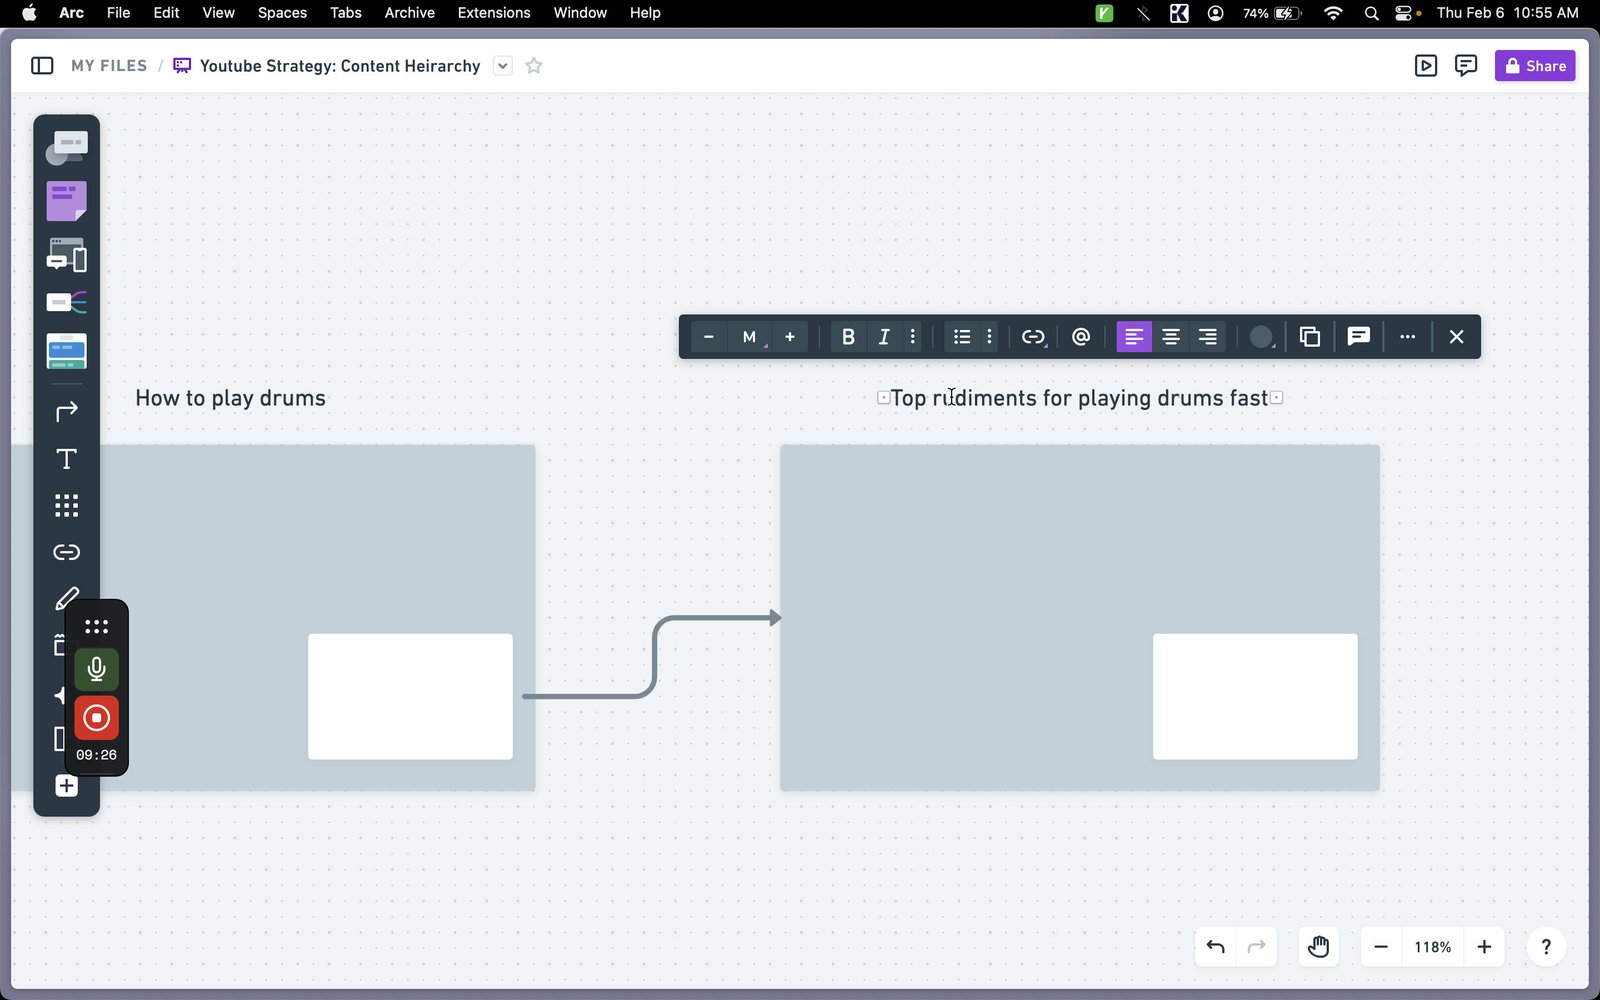Open the three-dot more options menu

(1408, 337)
